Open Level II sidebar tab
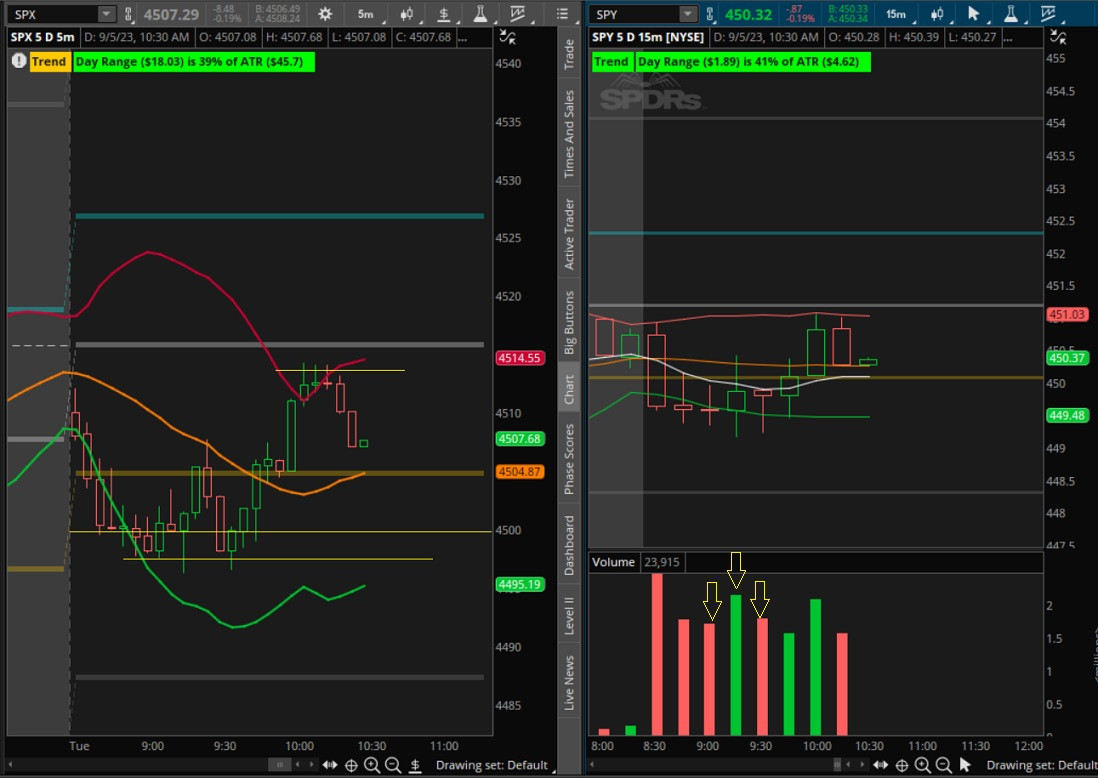 [569, 616]
